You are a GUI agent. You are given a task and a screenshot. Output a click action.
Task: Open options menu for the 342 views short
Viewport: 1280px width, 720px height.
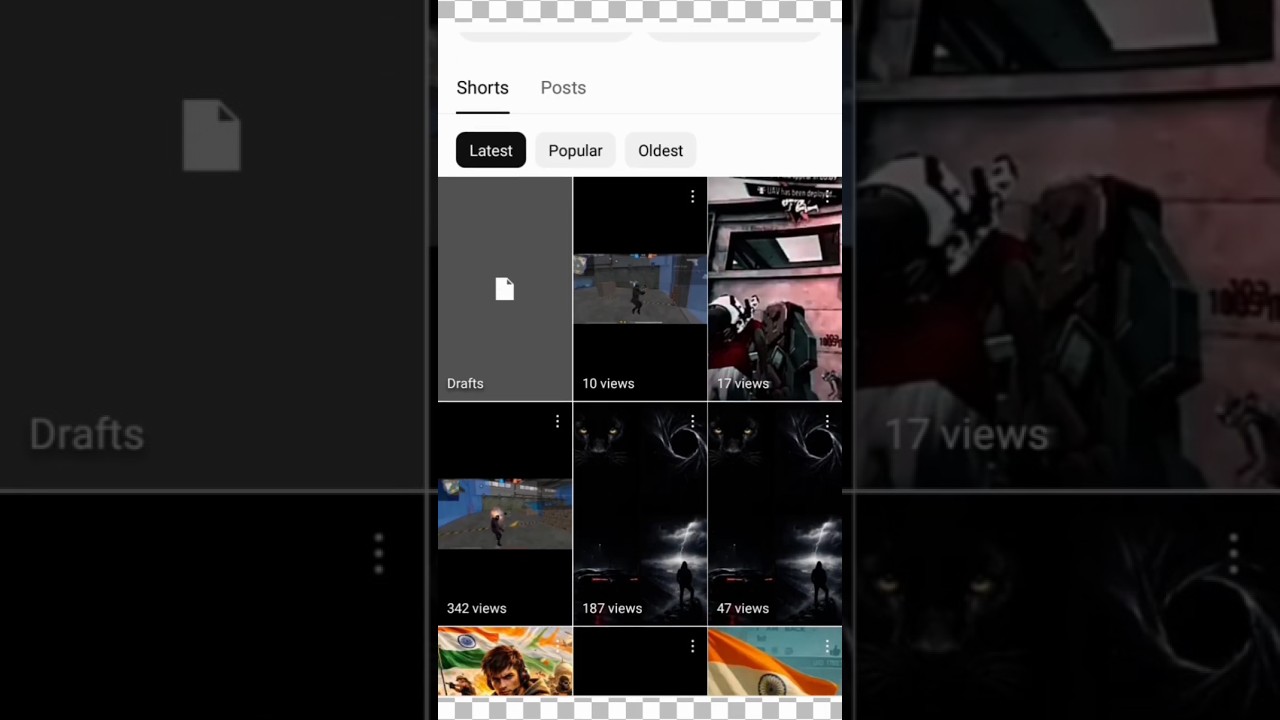[557, 422]
